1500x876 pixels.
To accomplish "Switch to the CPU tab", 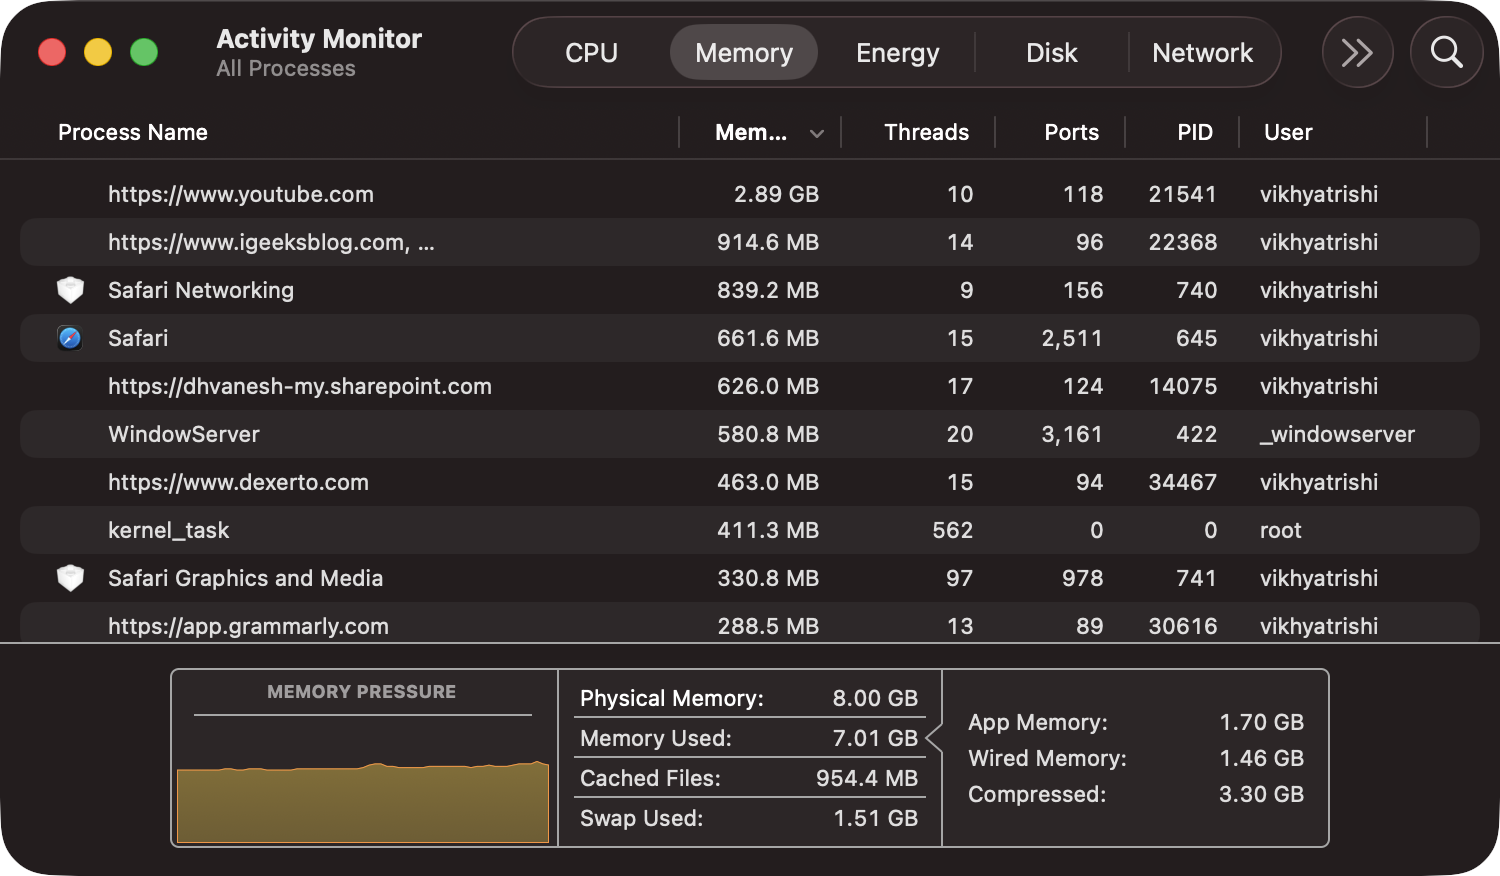I will coord(591,52).
